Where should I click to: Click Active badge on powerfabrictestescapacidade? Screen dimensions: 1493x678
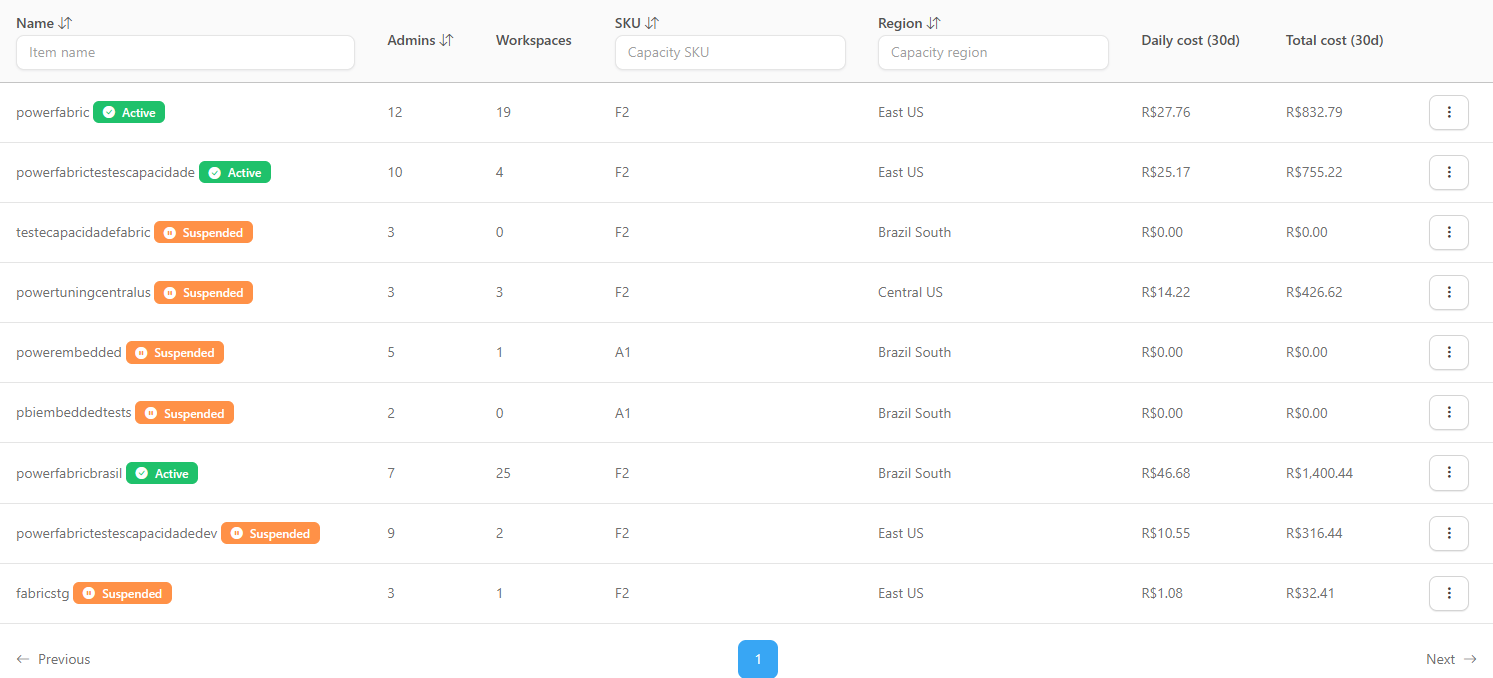point(235,172)
